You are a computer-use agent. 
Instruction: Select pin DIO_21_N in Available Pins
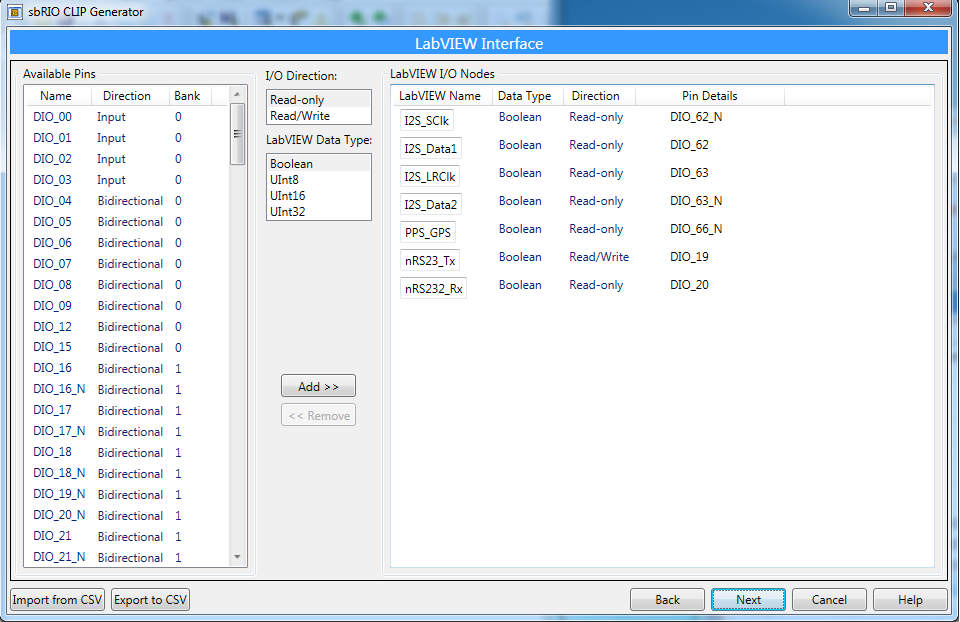click(127, 557)
